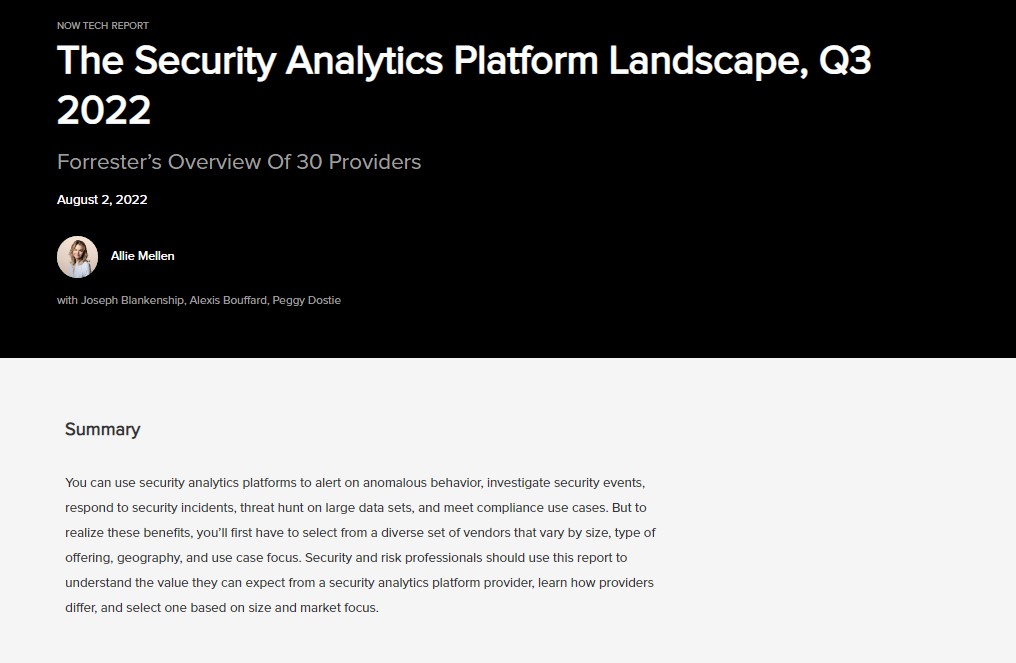Viewport: 1016px width, 663px height.
Task: Click the word "with" before the contributor names
Action: (x=67, y=300)
